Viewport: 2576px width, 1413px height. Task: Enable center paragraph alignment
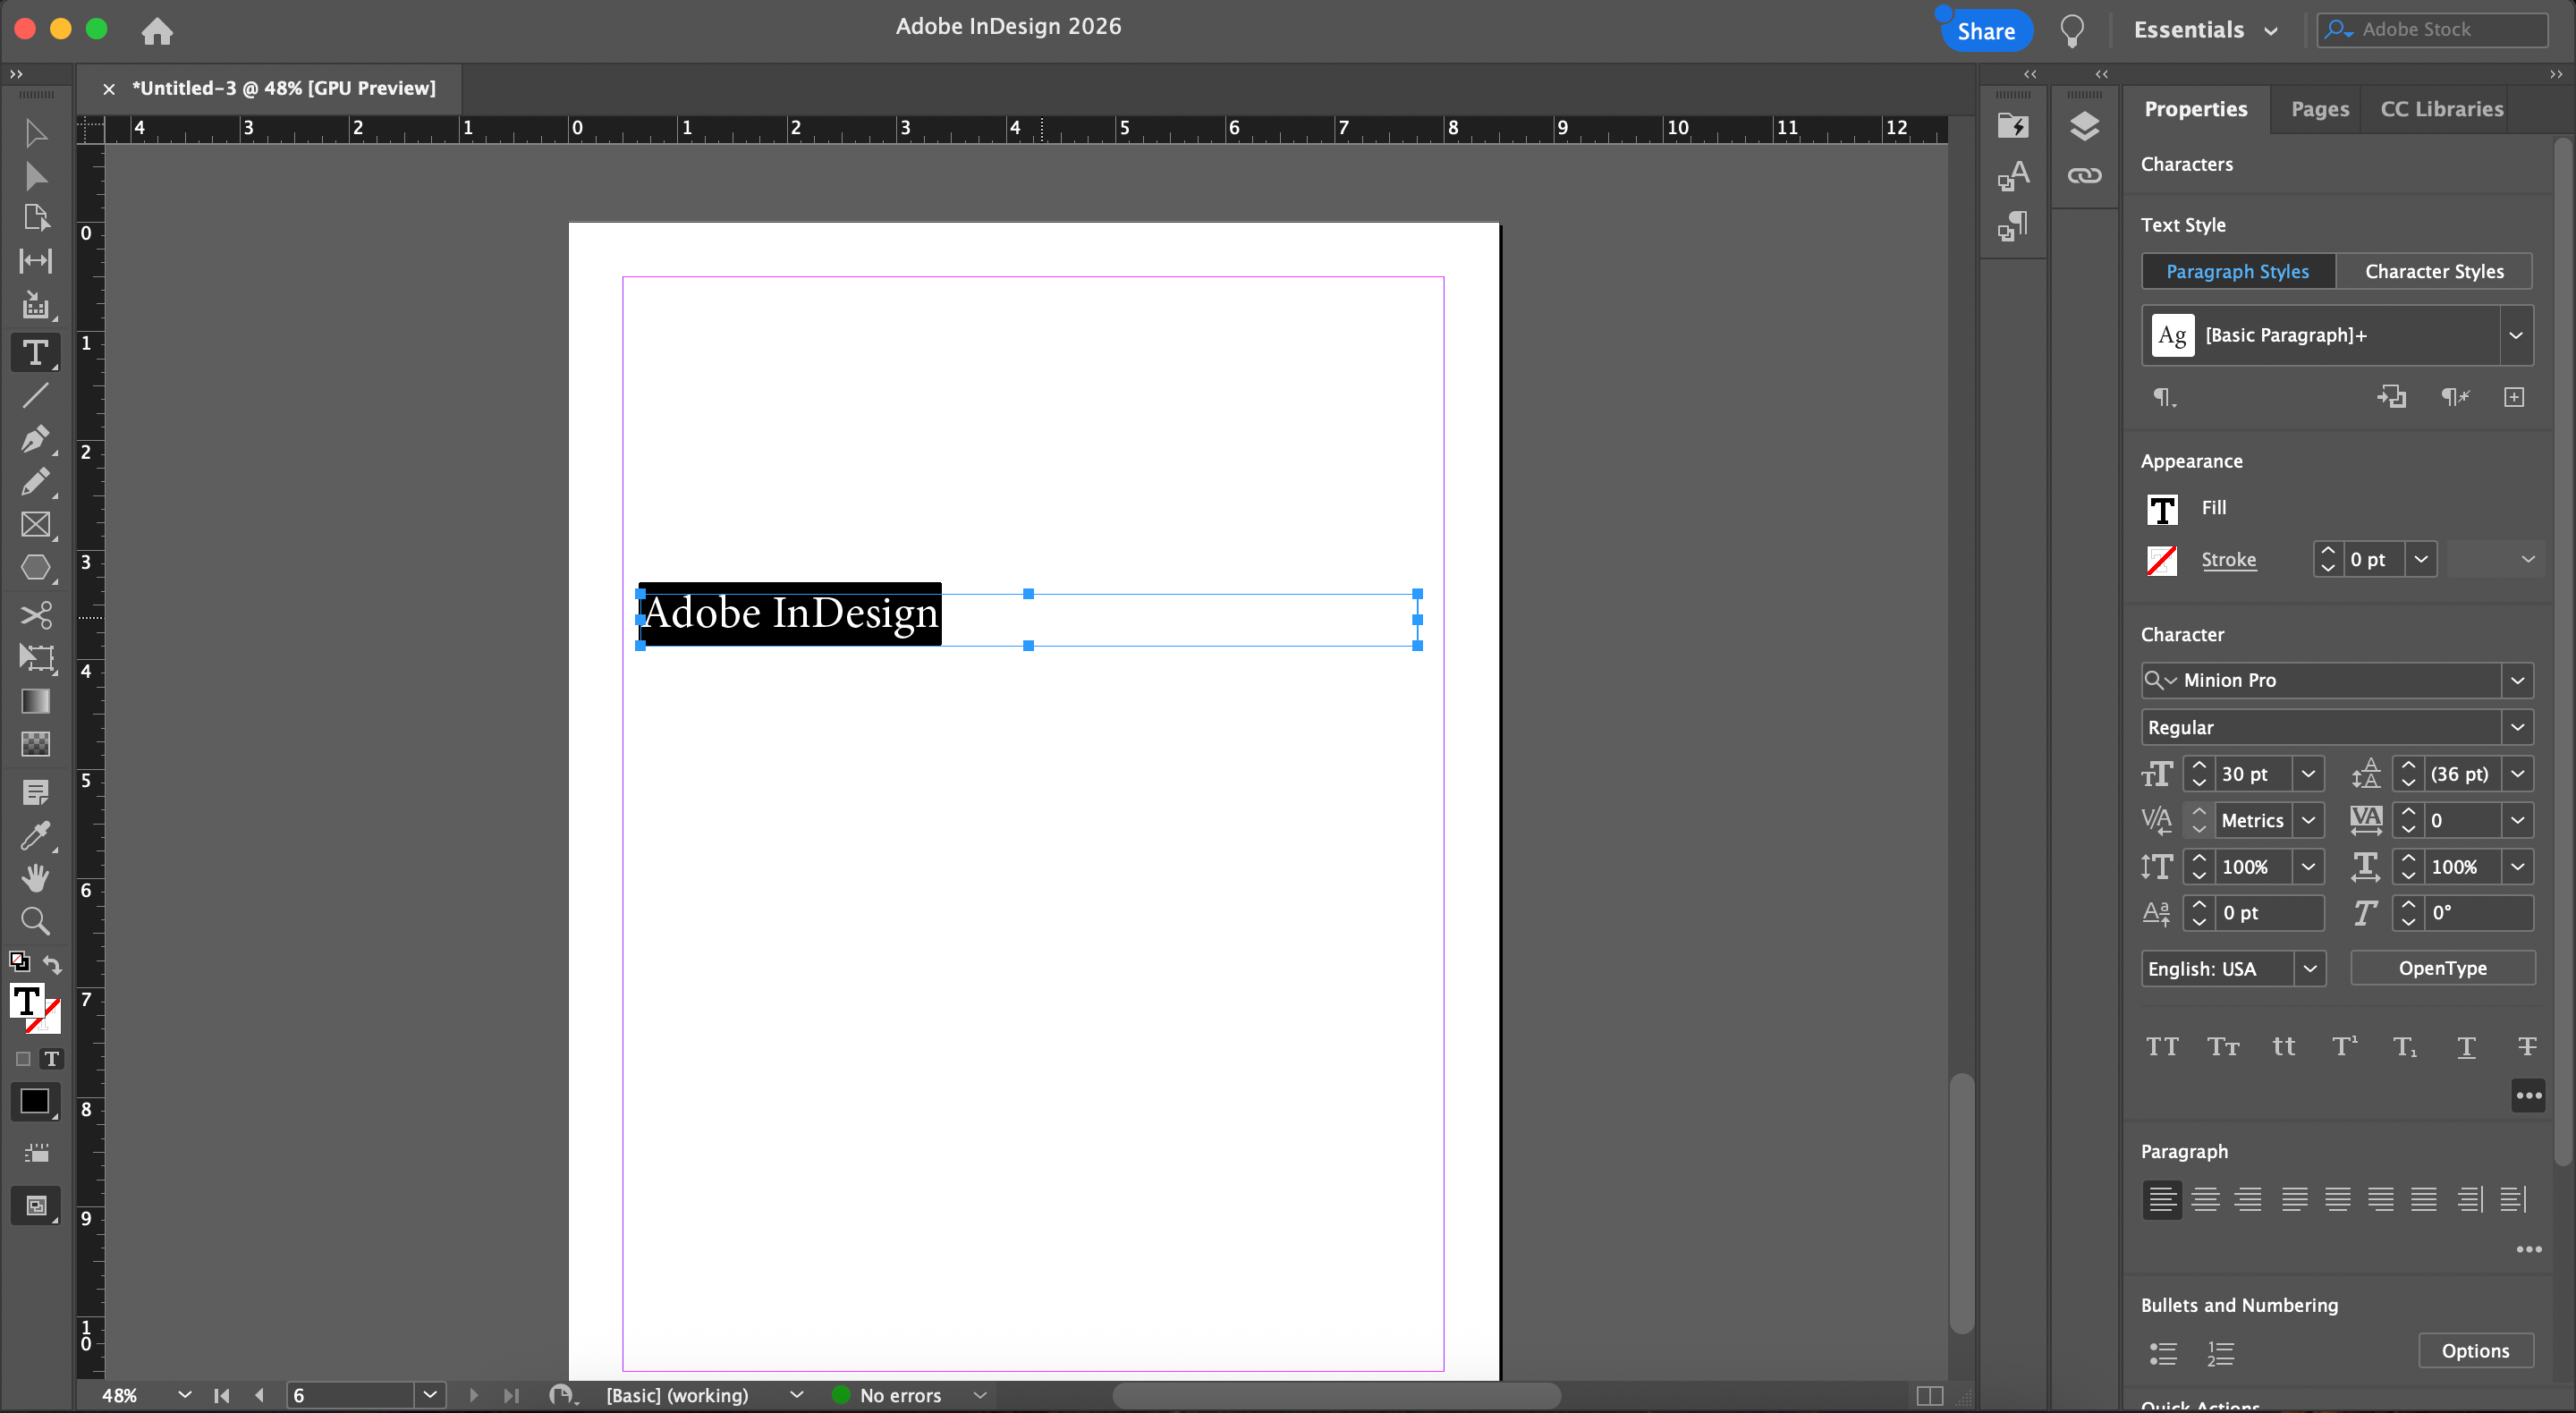2205,1199
